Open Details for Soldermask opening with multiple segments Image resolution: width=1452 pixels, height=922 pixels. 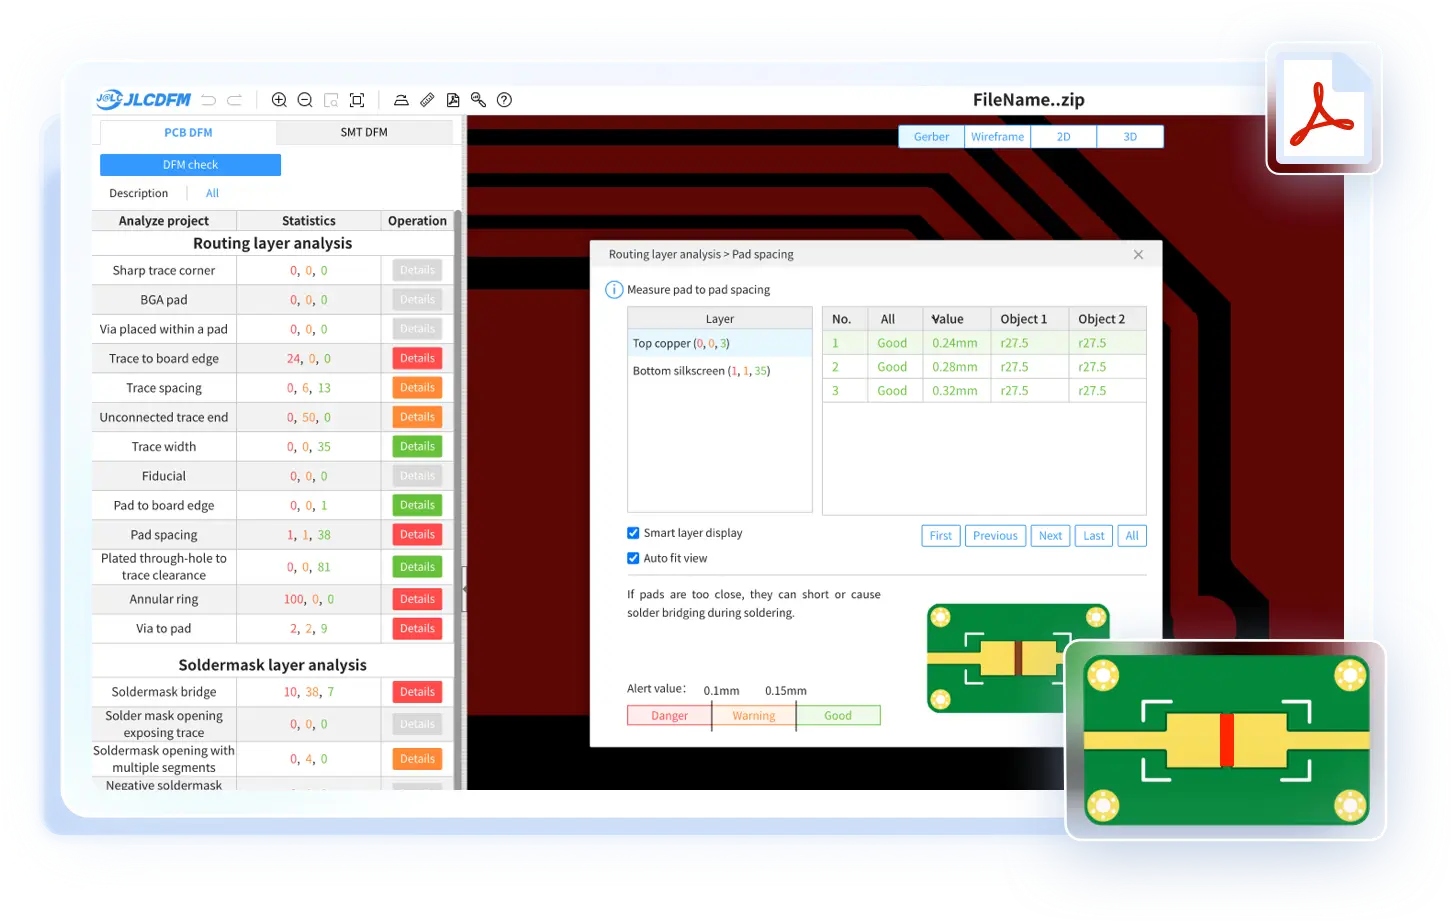417,759
